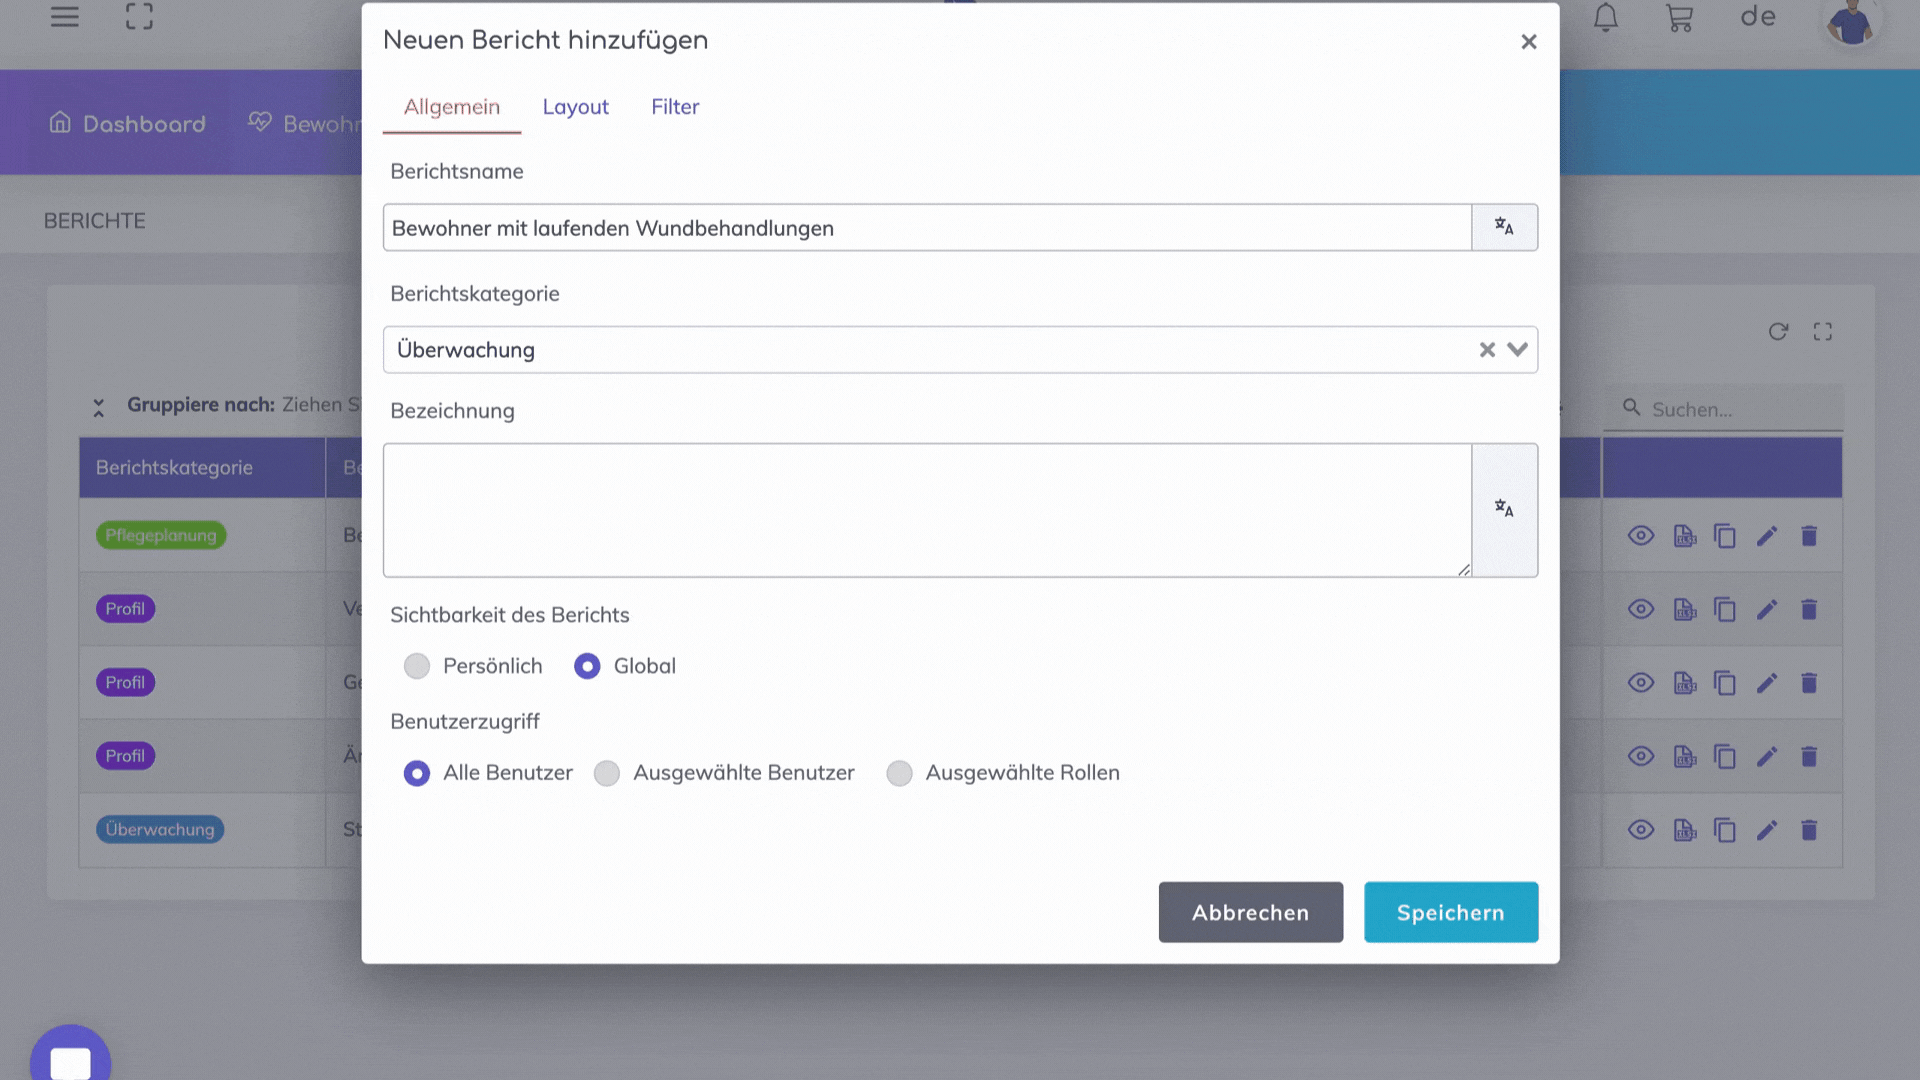Click translate icon beside Bezeichnung textarea
Image resolution: width=1920 pixels, height=1080 pixels.
point(1504,509)
